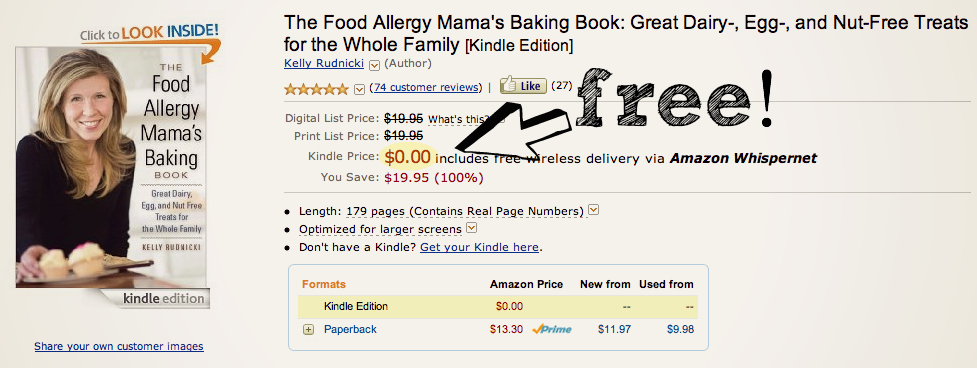This screenshot has width=977, height=368.
Task: Click the thumbs-up Like button
Action: pos(523,86)
